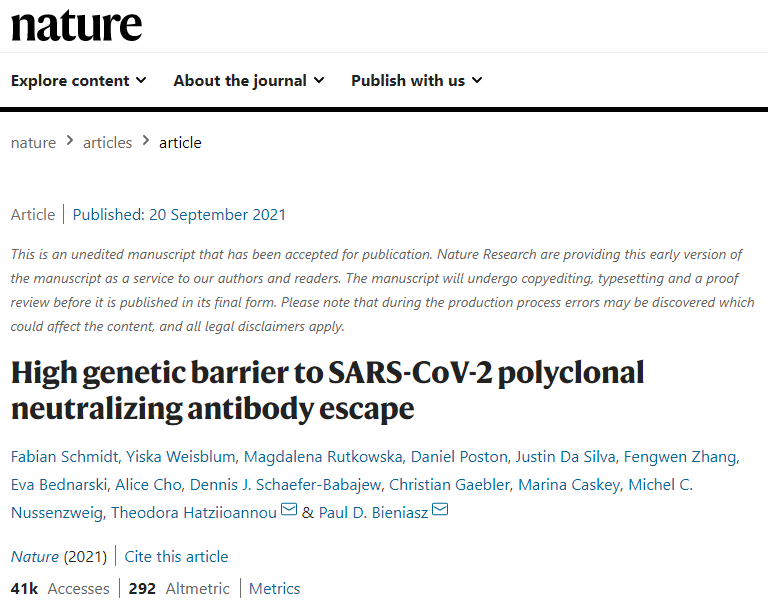
Task: Select author Daniel Poston
Action: pyautogui.click(x=459, y=457)
